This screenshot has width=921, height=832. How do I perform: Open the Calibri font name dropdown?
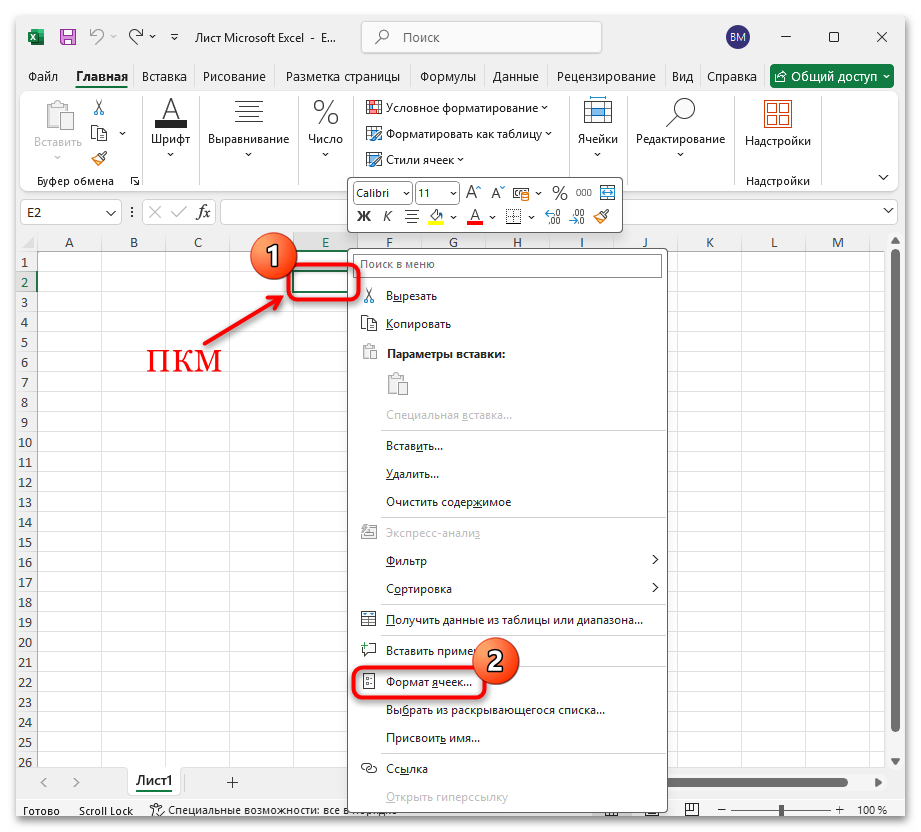pos(383,193)
